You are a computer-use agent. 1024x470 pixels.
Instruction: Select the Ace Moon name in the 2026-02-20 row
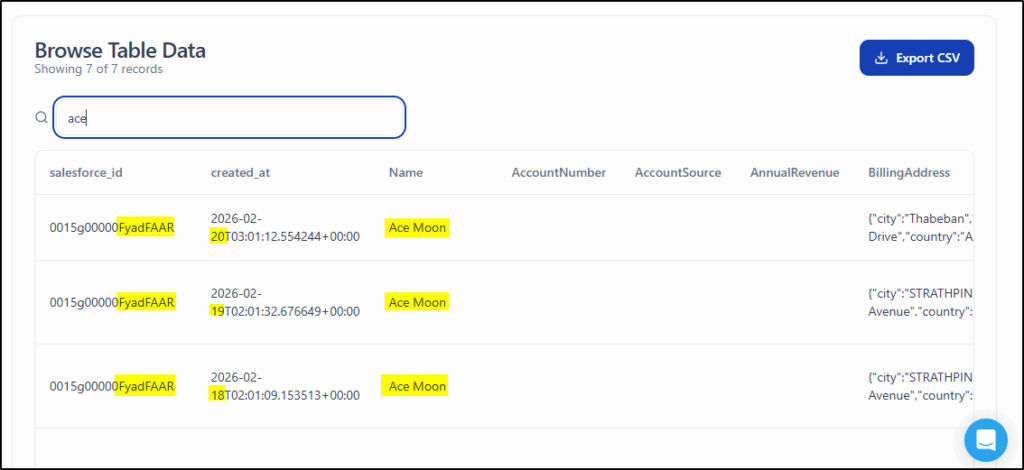(417, 228)
